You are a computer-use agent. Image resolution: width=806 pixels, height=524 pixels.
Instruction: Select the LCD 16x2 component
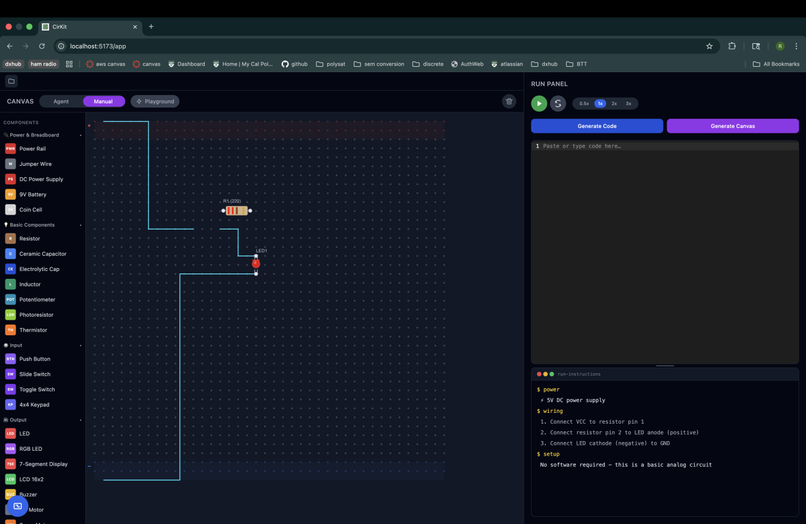coord(31,479)
